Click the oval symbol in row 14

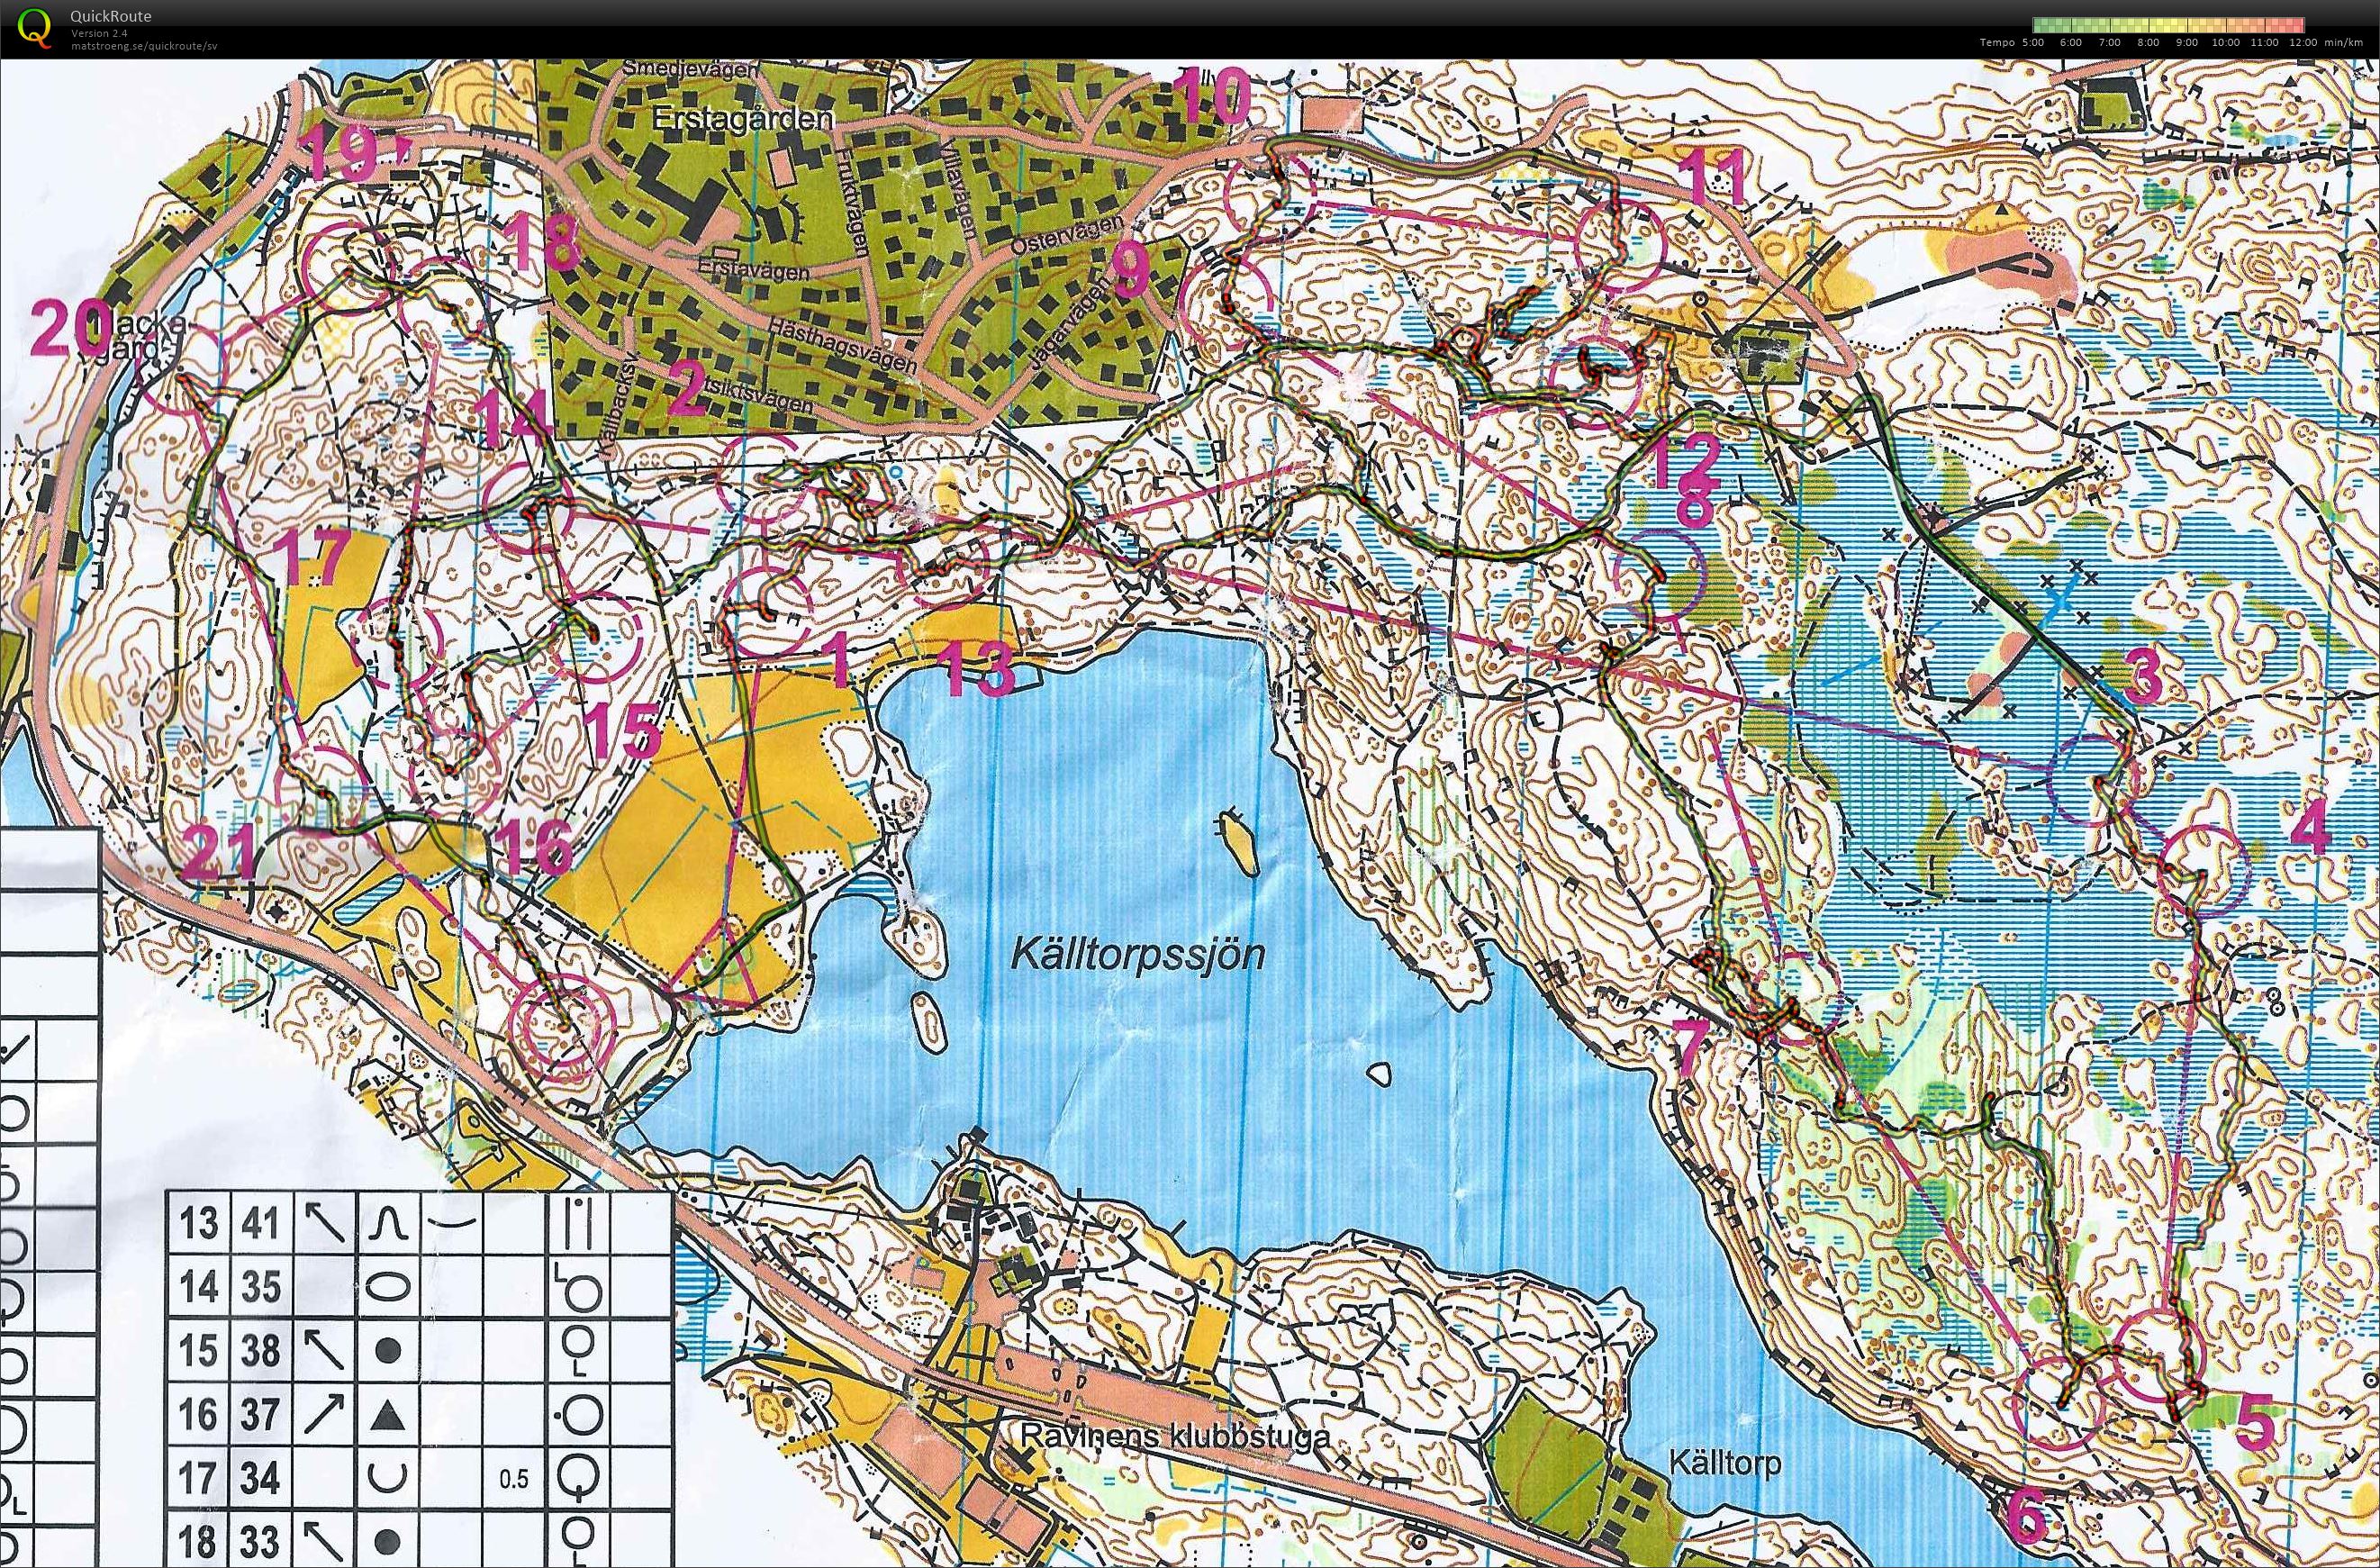pos(387,1286)
